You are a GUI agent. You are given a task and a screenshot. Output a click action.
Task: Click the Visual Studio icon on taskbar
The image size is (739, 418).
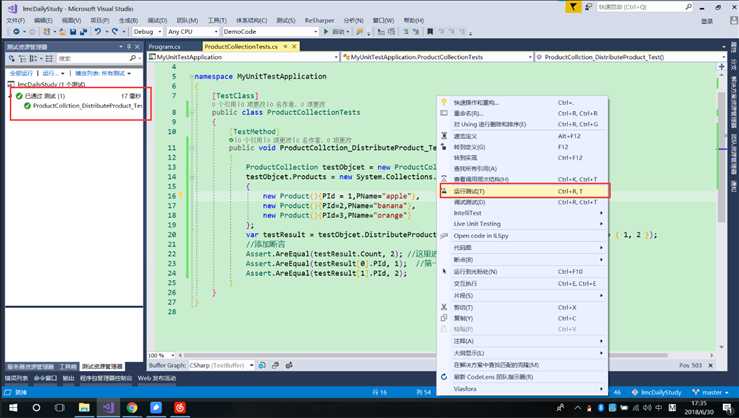point(108,407)
